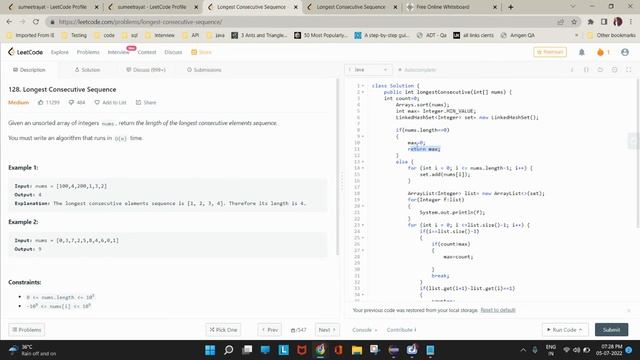
Task: Open the Run Code dropdown
Action: point(564,329)
